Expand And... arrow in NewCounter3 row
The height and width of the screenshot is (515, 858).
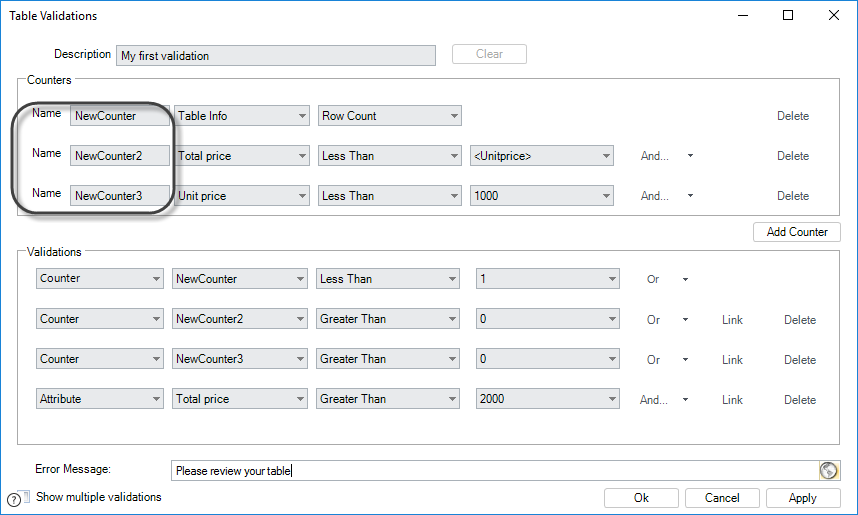coord(690,196)
